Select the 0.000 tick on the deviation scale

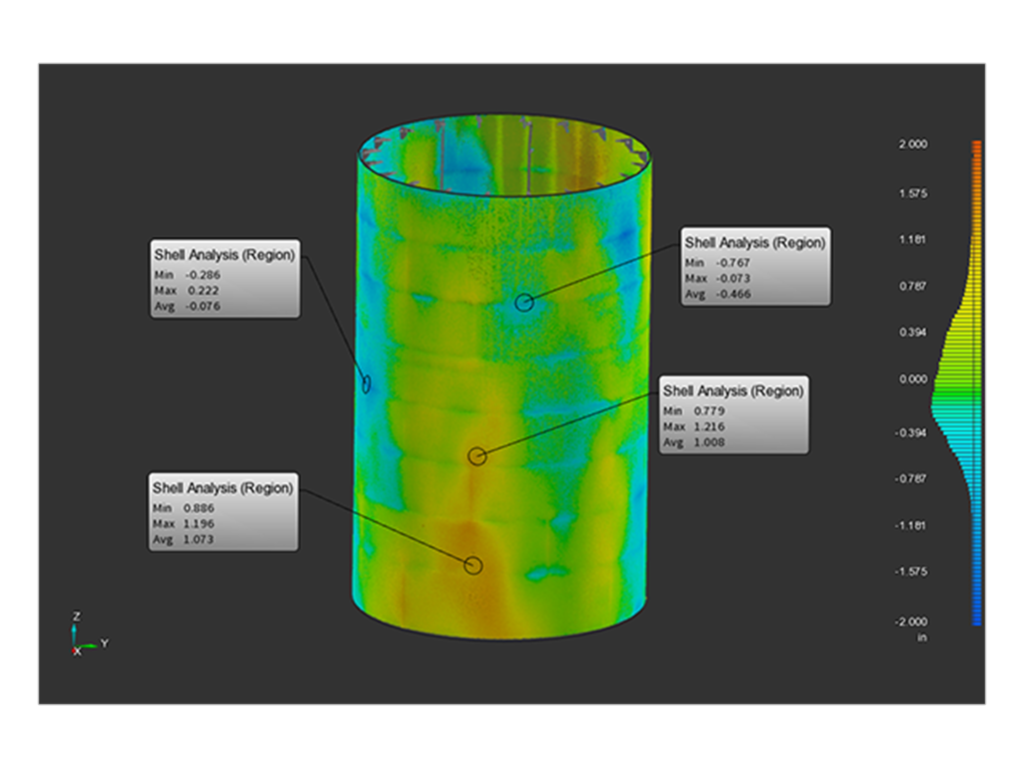pyautogui.click(x=913, y=378)
